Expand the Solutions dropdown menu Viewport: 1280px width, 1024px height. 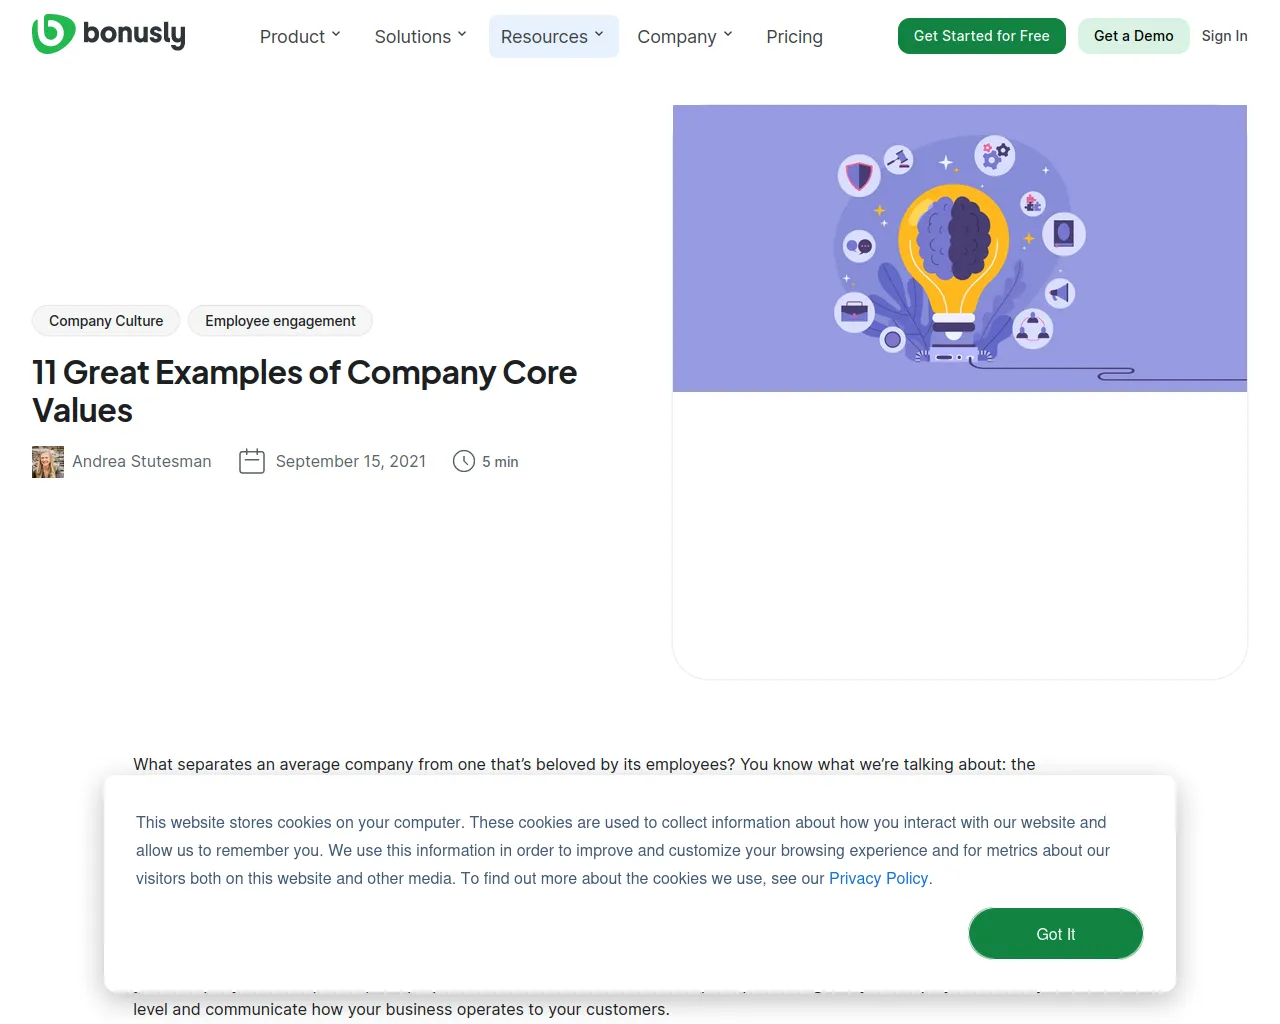click(x=420, y=37)
